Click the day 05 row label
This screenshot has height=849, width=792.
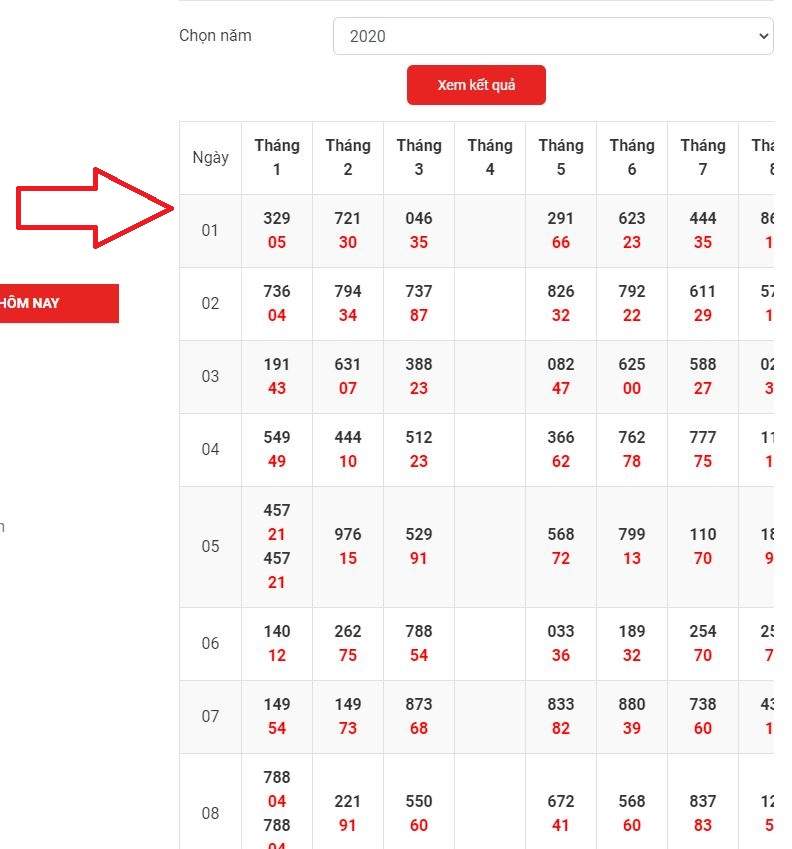(210, 546)
